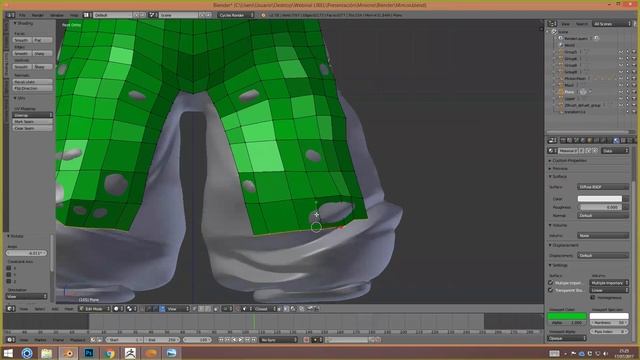Click the Mark Seam button
The width and height of the screenshot is (640, 360).
(x=33, y=122)
